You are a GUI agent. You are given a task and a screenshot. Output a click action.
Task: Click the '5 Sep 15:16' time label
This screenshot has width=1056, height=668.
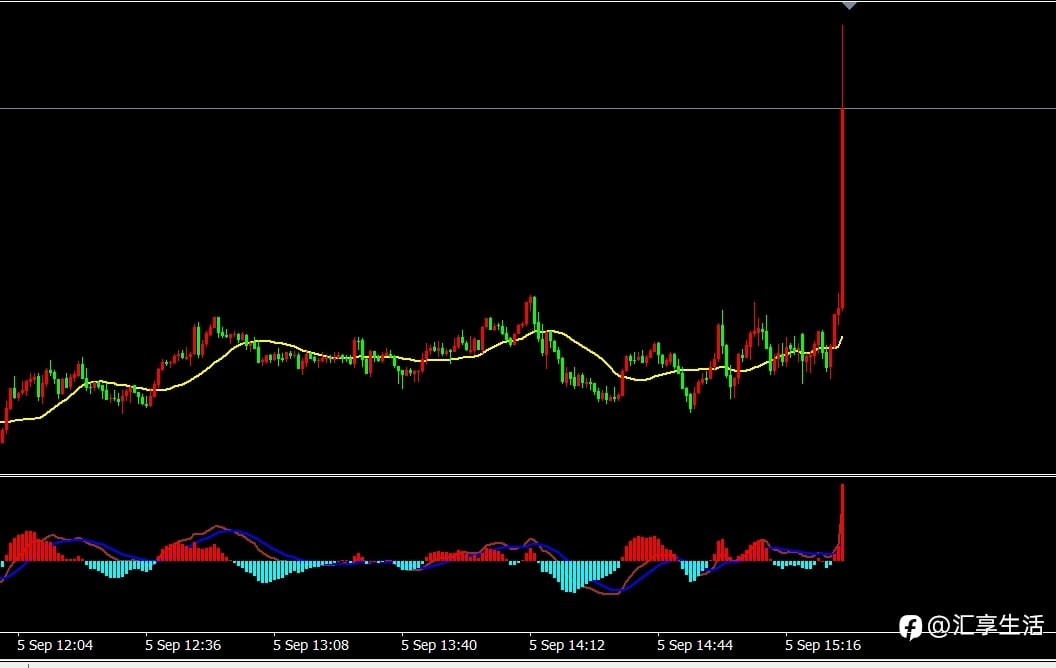tap(823, 645)
